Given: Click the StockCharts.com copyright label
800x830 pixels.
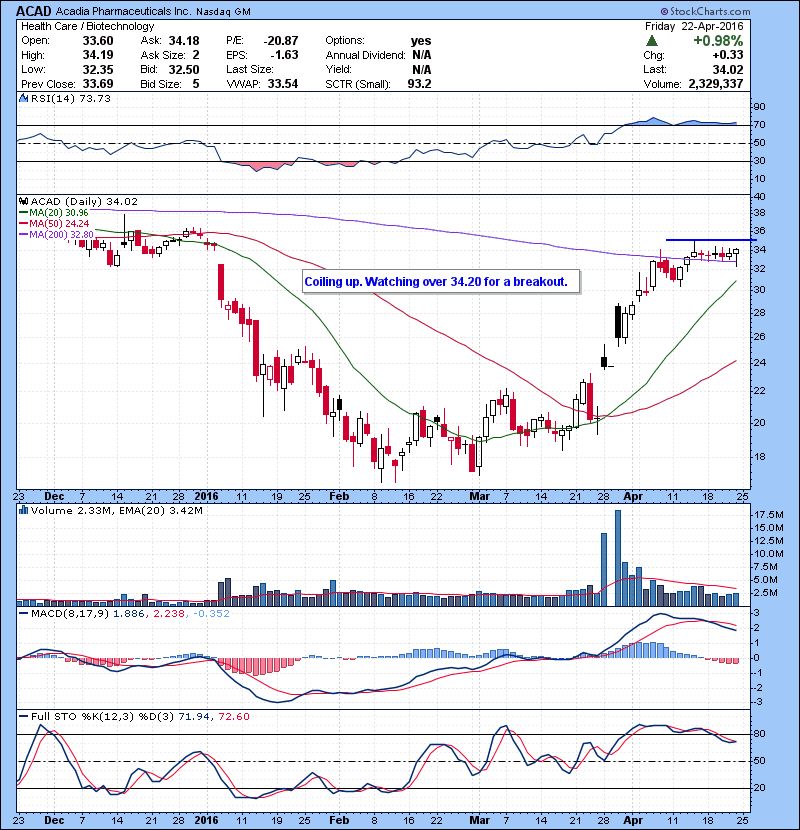Looking at the screenshot, I should [x=706, y=11].
